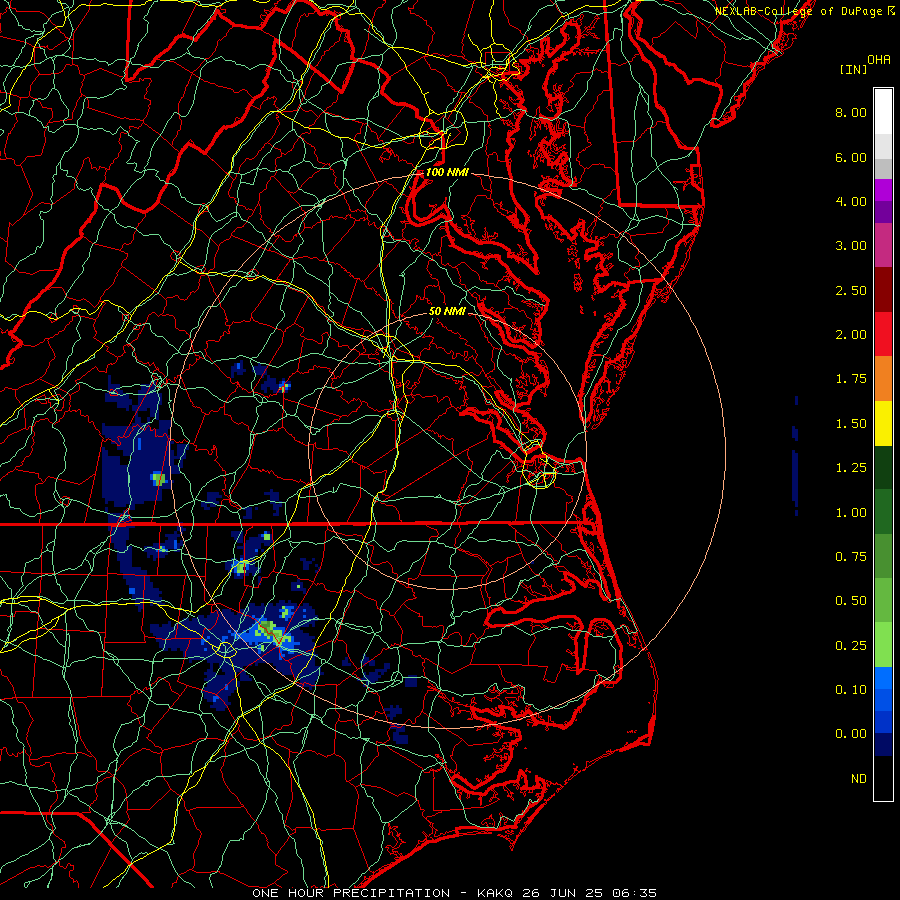This screenshot has height=900, width=900.
Task: Click the 1.00 legend value
Action: (851, 513)
